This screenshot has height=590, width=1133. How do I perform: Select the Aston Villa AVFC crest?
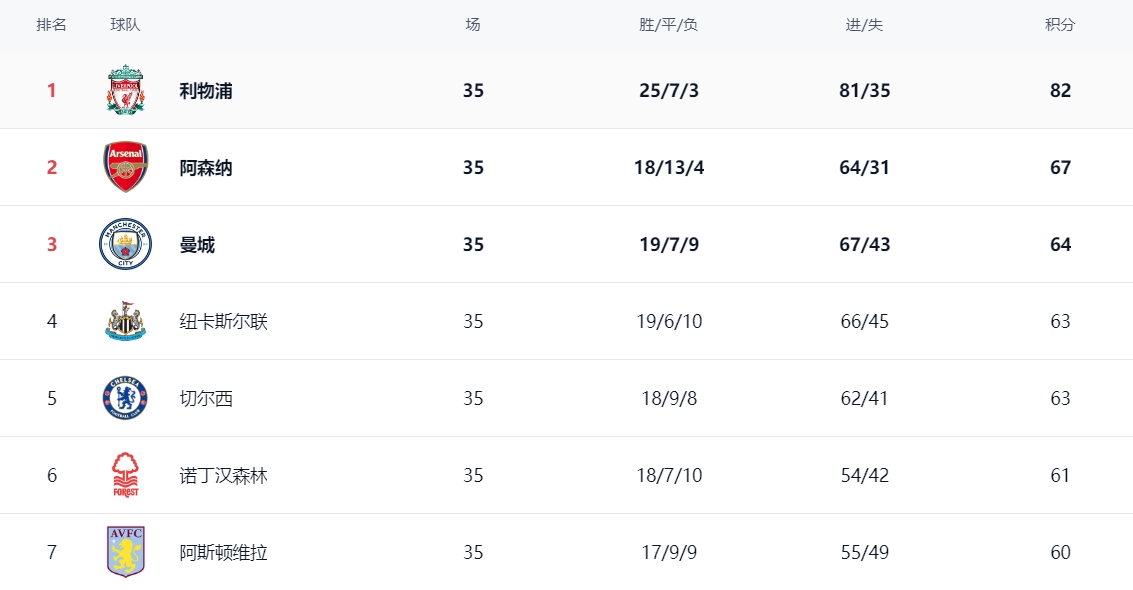(125, 552)
